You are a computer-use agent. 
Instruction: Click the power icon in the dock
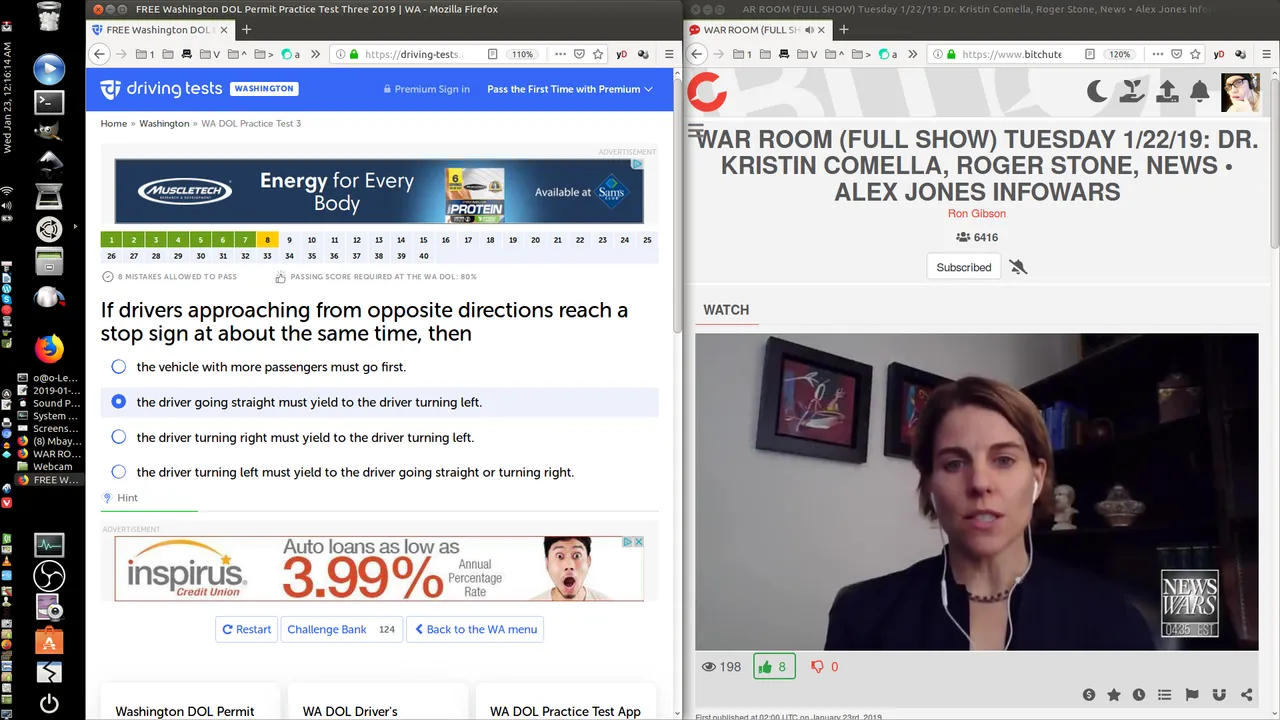[x=49, y=703]
